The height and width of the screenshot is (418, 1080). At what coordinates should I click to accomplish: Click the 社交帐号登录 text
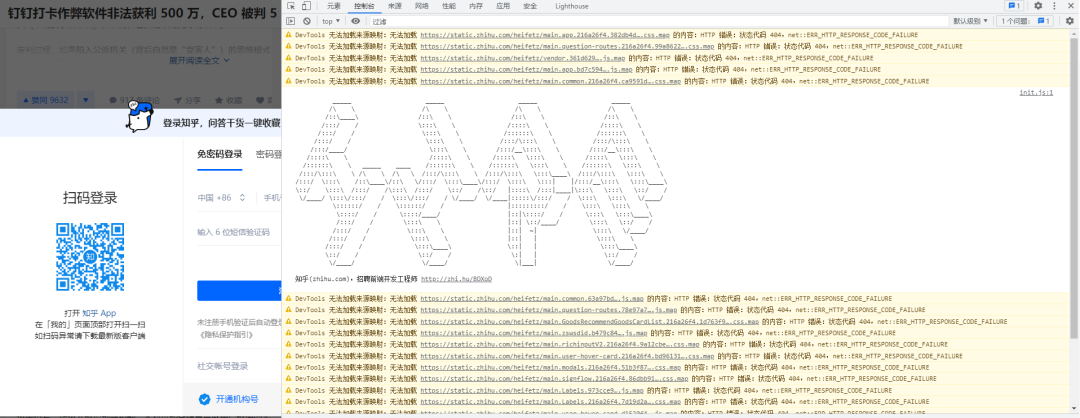[x=222, y=366]
